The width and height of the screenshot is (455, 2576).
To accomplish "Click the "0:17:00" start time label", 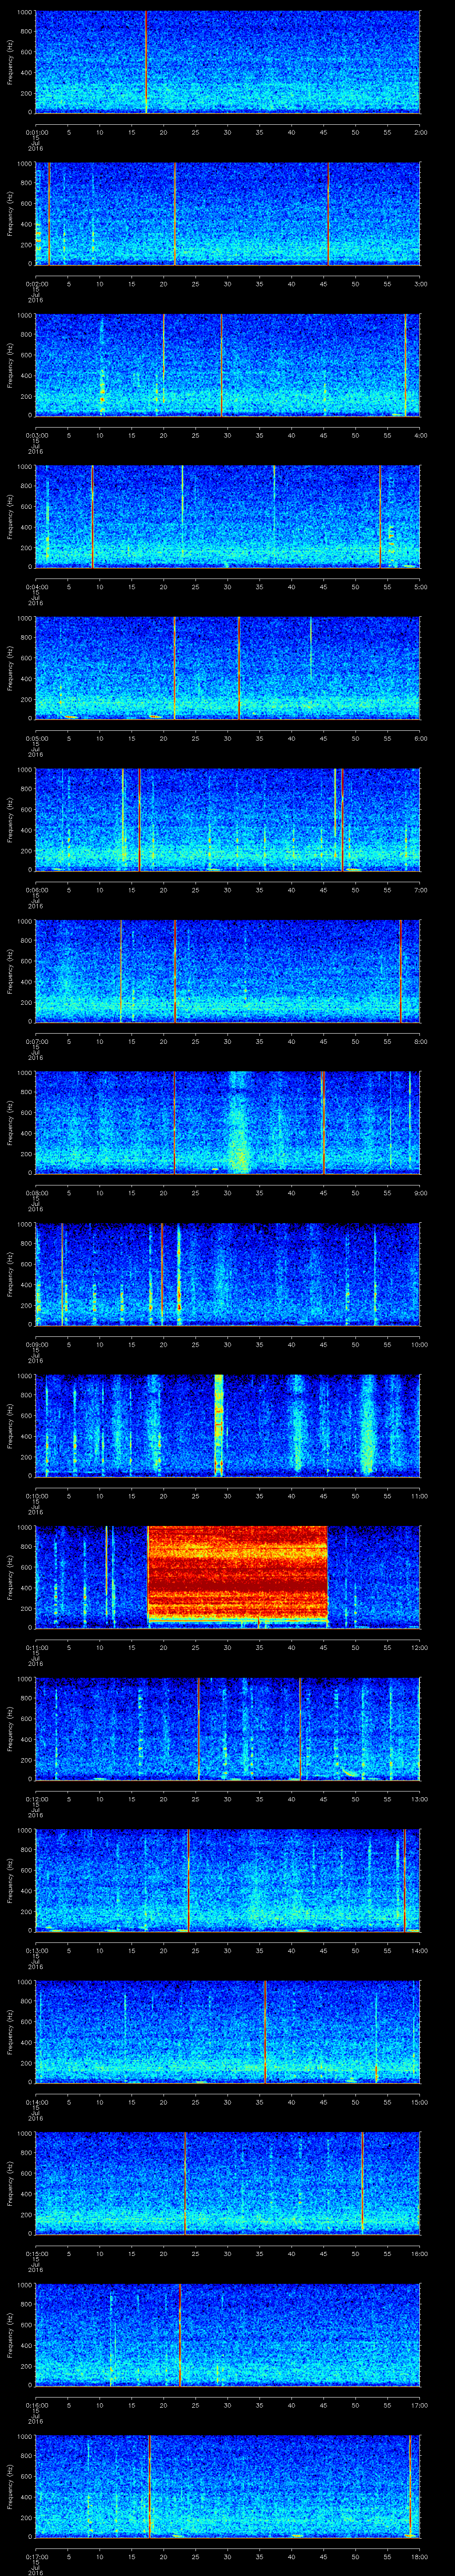I will 36,2556.
